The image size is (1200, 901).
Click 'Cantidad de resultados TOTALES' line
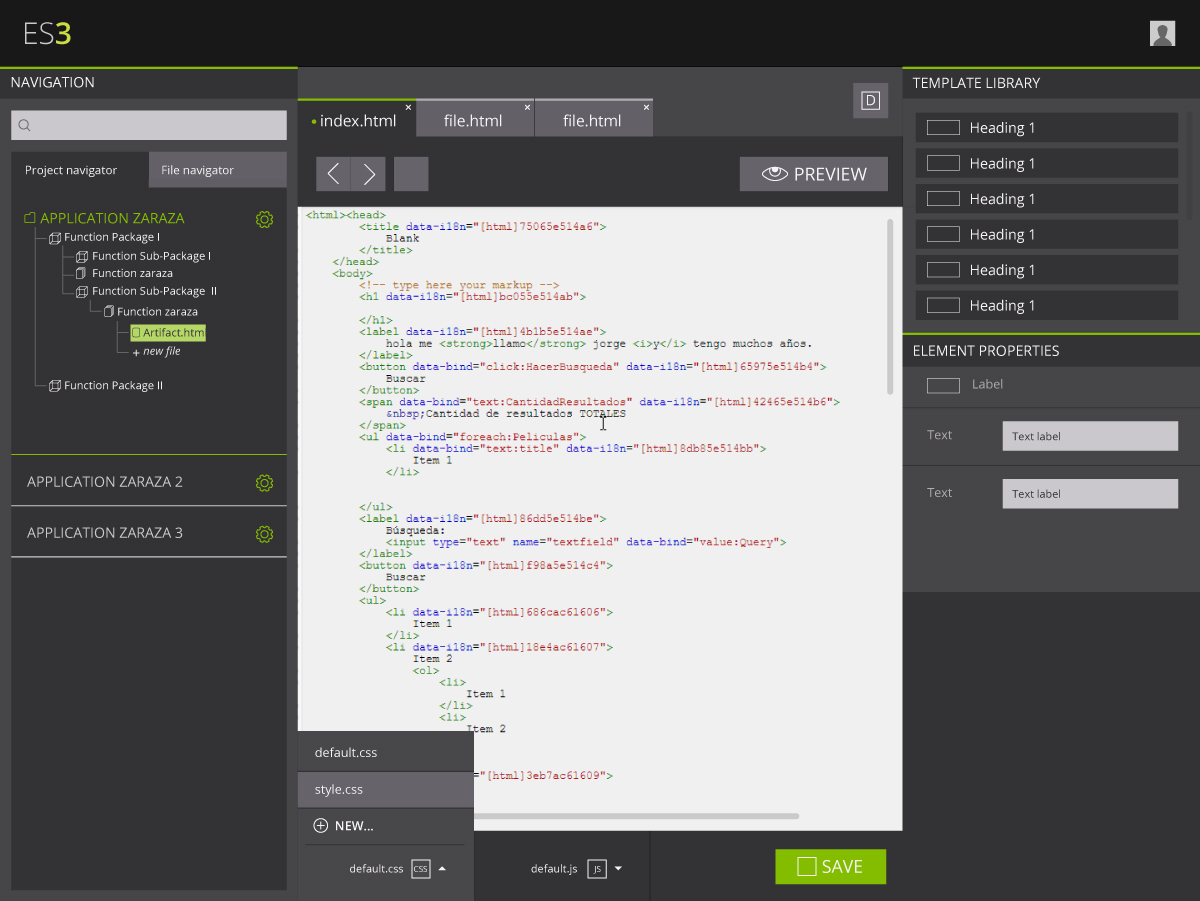tap(506, 414)
